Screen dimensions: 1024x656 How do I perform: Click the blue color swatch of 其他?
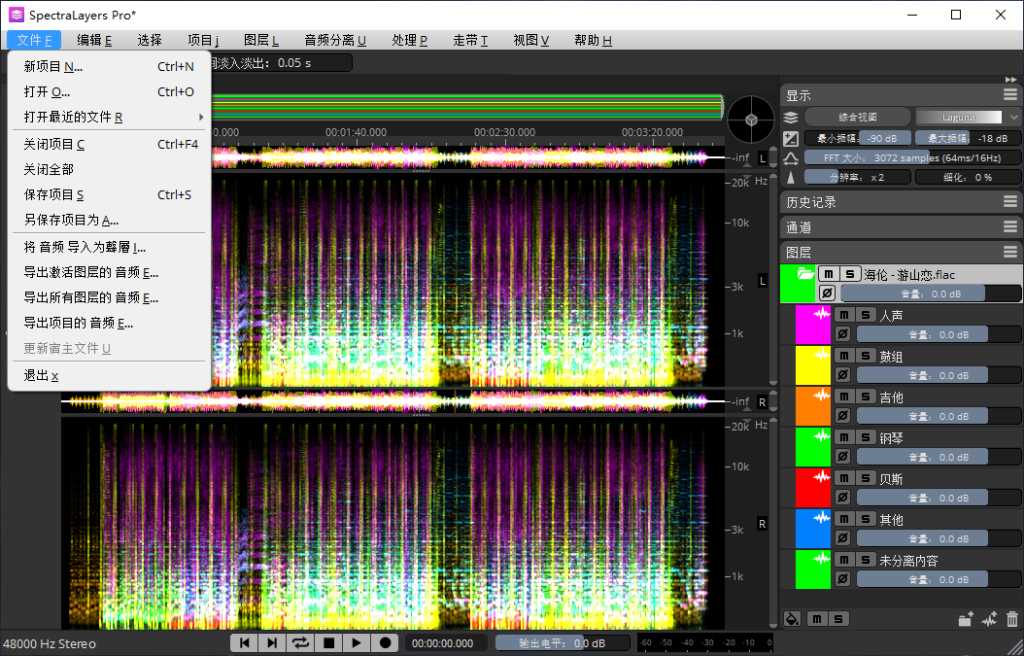(x=812, y=529)
